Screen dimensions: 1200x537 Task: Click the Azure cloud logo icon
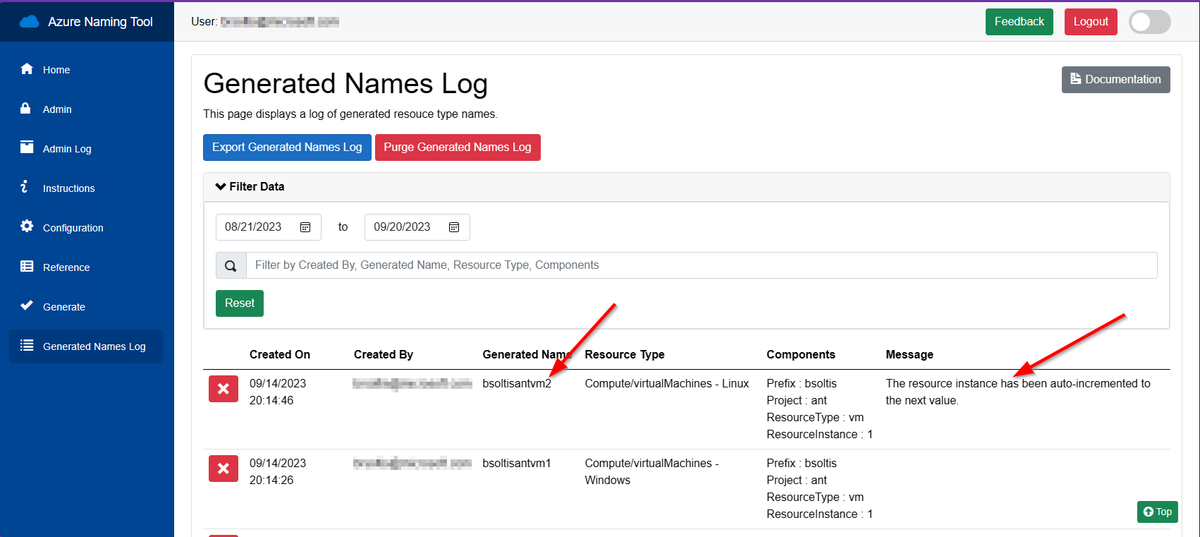(x=29, y=21)
